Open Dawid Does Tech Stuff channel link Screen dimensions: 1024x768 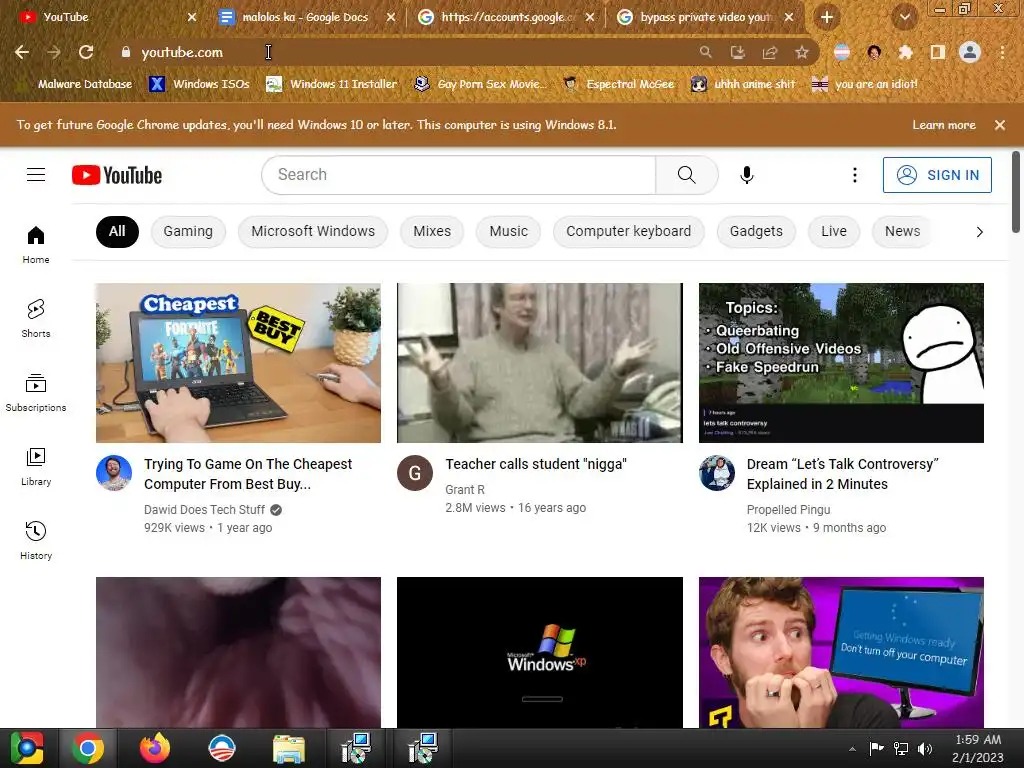204,509
